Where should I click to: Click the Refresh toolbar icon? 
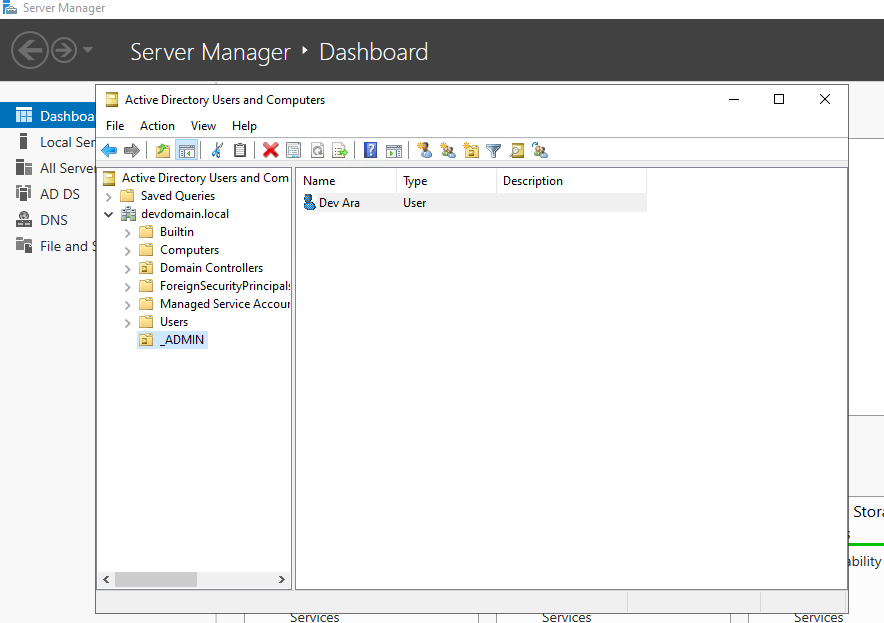coord(317,151)
